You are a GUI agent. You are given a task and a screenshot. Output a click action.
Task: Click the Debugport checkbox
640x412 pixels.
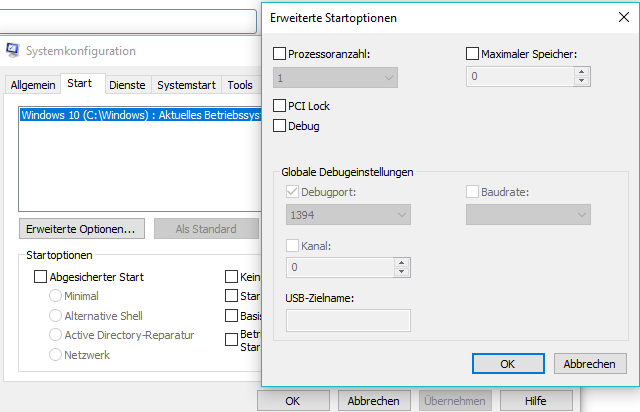292,192
